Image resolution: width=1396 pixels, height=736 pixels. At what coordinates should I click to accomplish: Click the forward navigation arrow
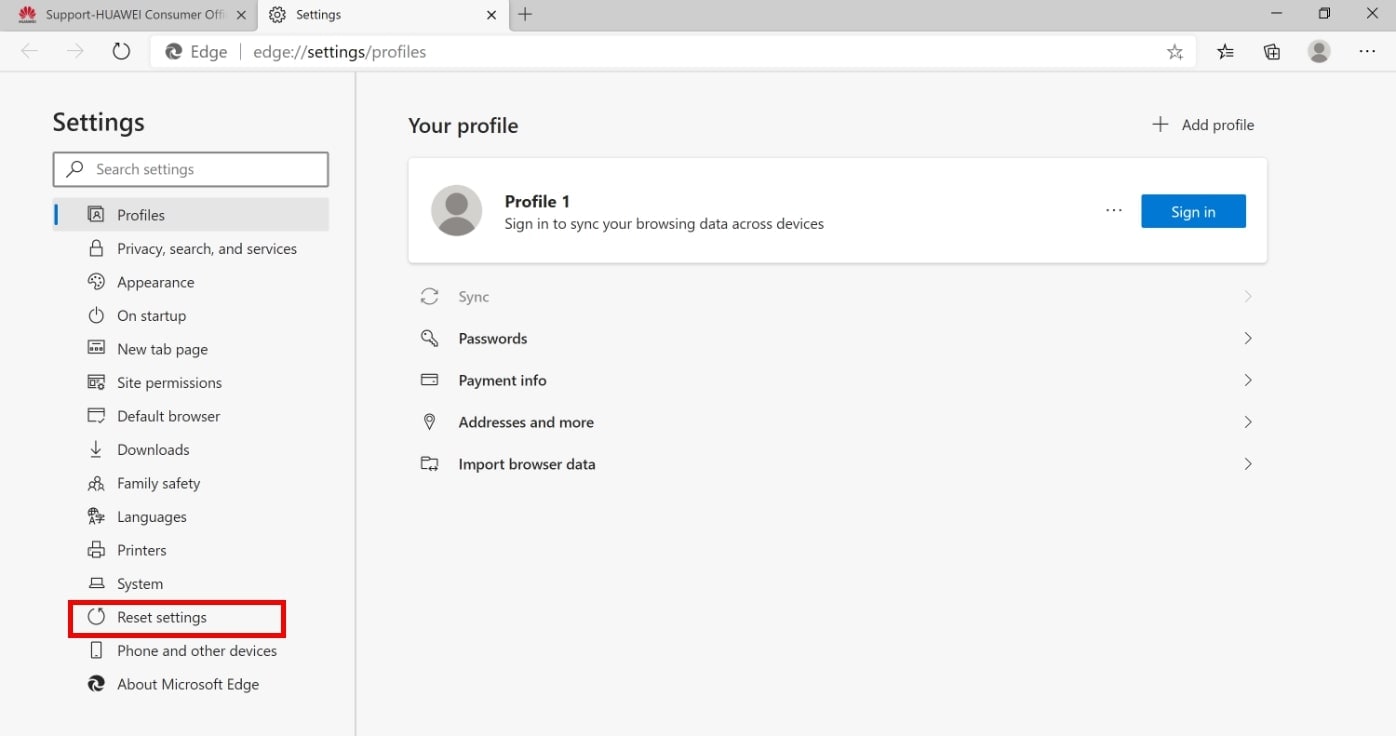click(75, 51)
